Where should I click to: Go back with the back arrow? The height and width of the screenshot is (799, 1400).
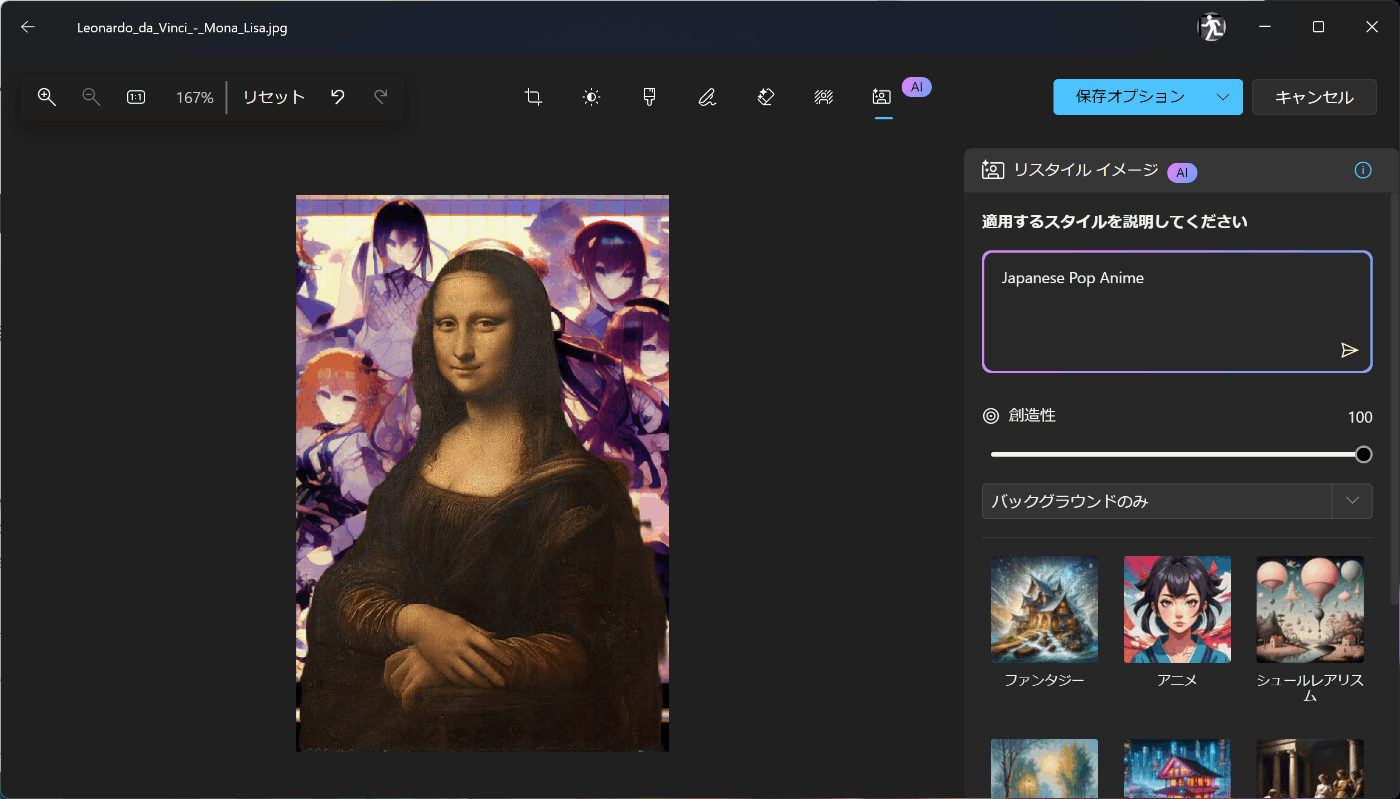pos(28,27)
